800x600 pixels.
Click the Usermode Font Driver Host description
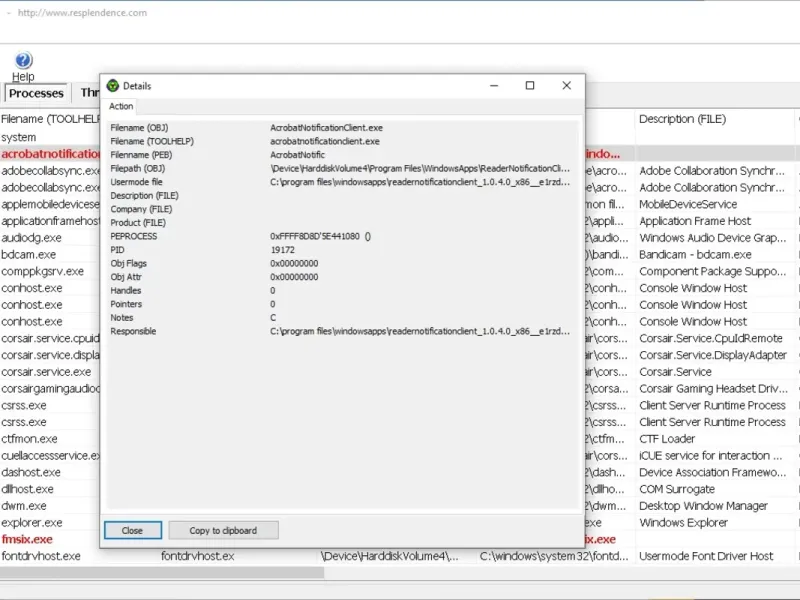pyautogui.click(x=706, y=556)
